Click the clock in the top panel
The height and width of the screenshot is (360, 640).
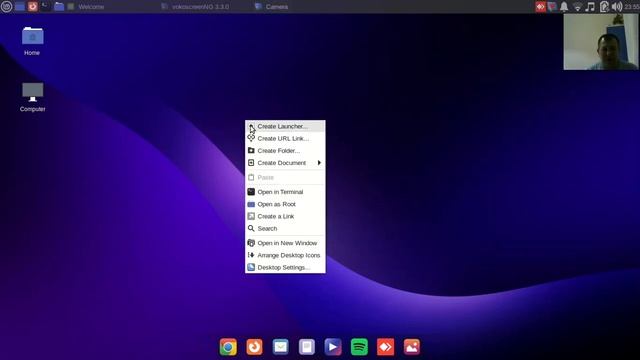tap(632, 7)
